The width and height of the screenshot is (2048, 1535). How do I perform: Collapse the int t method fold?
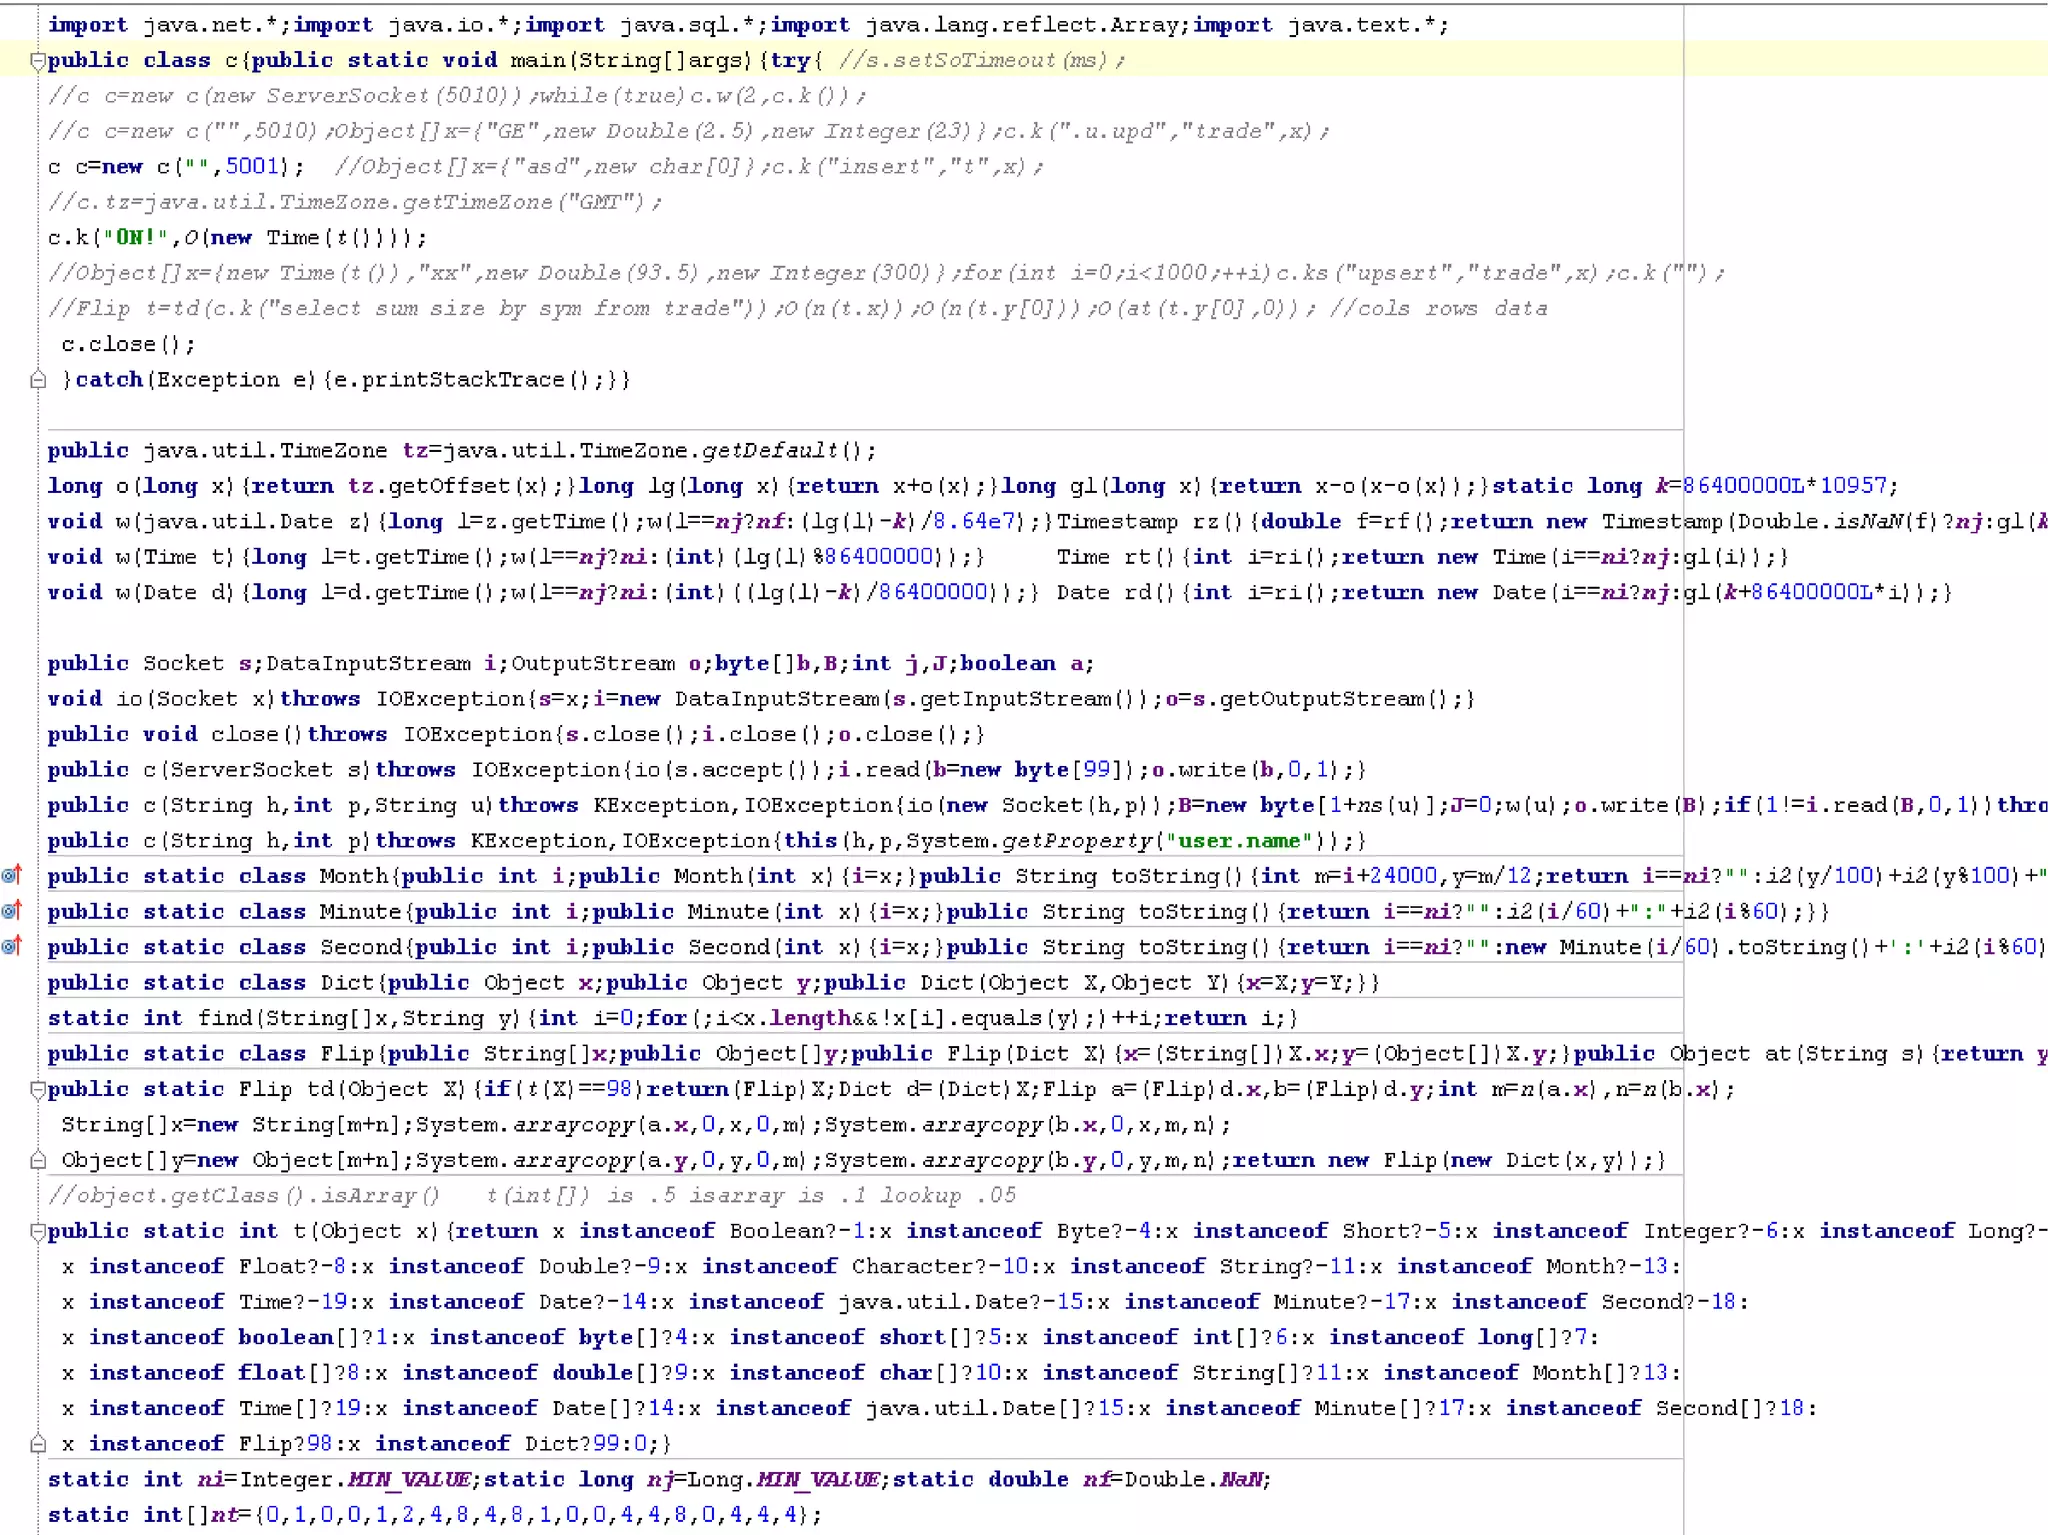[x=38, y=1231]
